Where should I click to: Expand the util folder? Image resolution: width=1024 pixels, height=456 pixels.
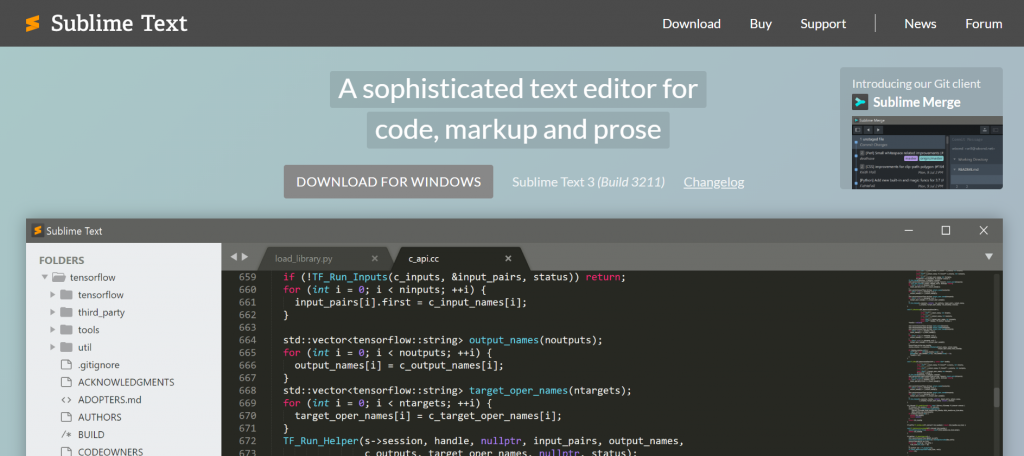[x=53, y=347]
